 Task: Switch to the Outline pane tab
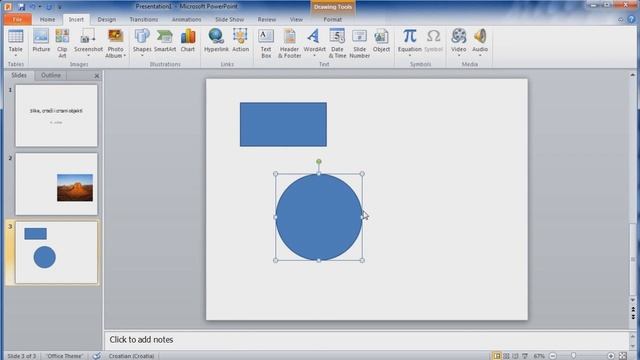(x=51, y=76)
